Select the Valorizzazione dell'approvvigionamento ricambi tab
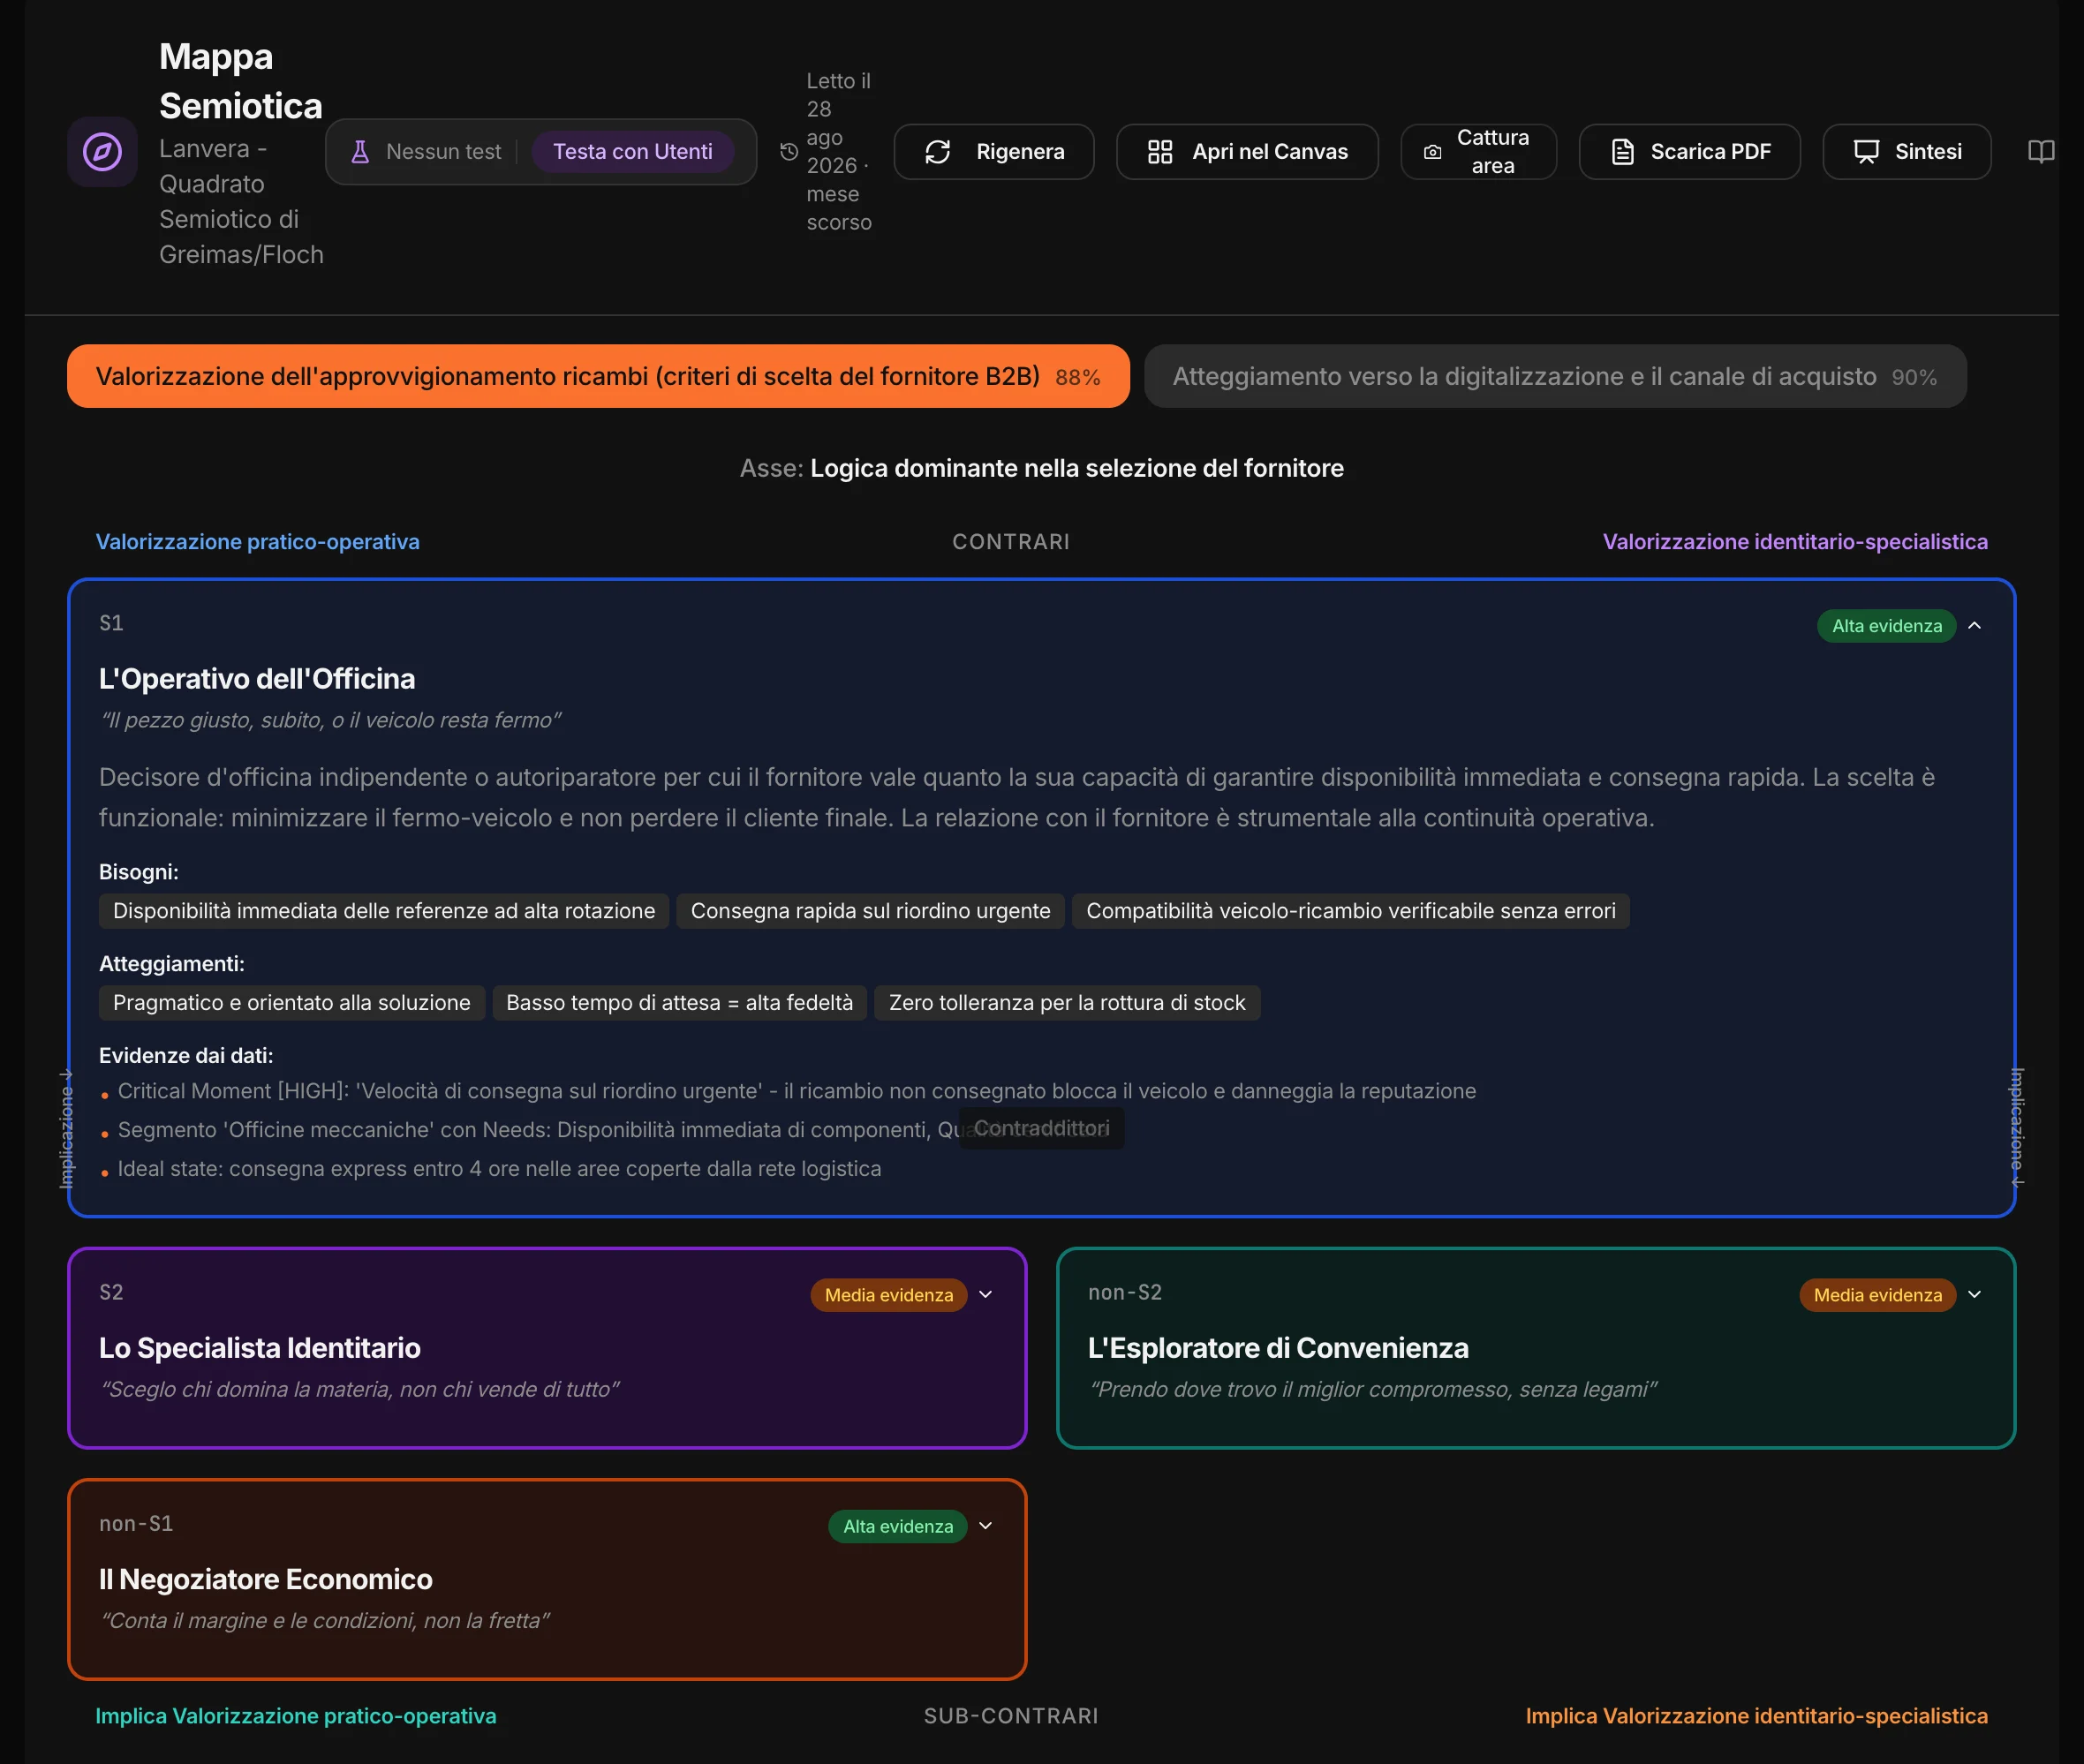 tap(598, 376)
